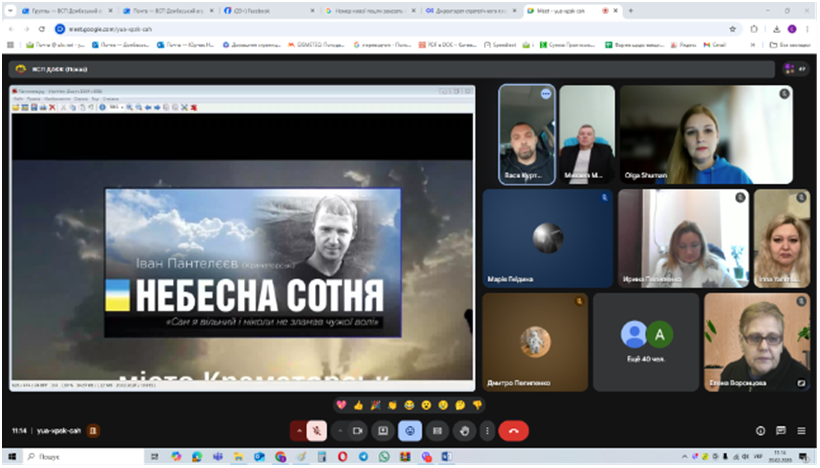The height and width of the screenshot is (468, 820).
Task: Send the thumbs down reaction
Action: click(477, 405)
